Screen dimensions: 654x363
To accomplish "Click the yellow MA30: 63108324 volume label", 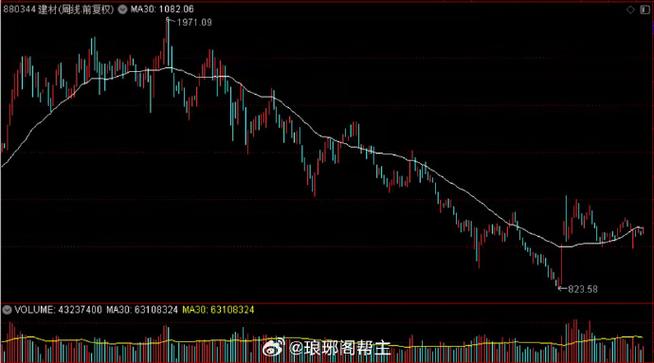I will 218,310.
